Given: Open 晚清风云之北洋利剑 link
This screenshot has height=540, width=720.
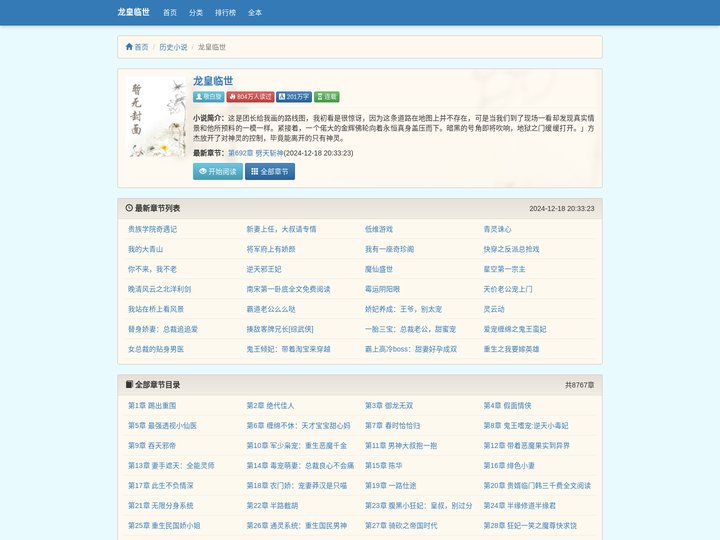Looking at the screenshot, I should [159, 289].
